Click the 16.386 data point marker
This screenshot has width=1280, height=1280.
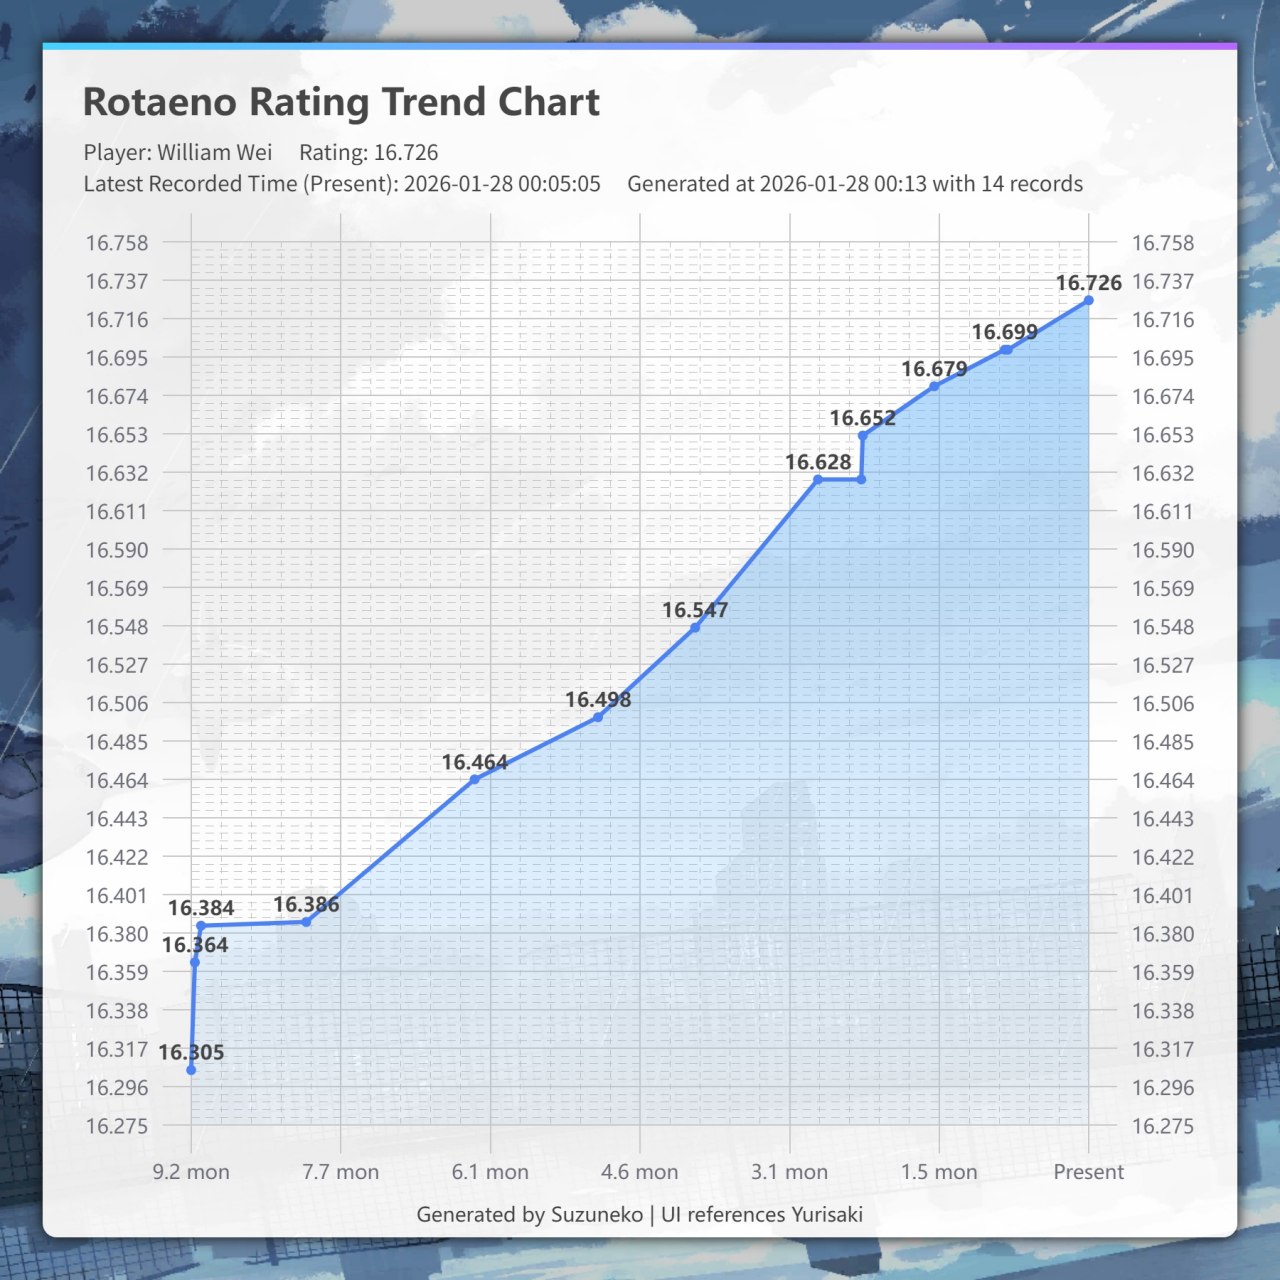click(306, 921)
